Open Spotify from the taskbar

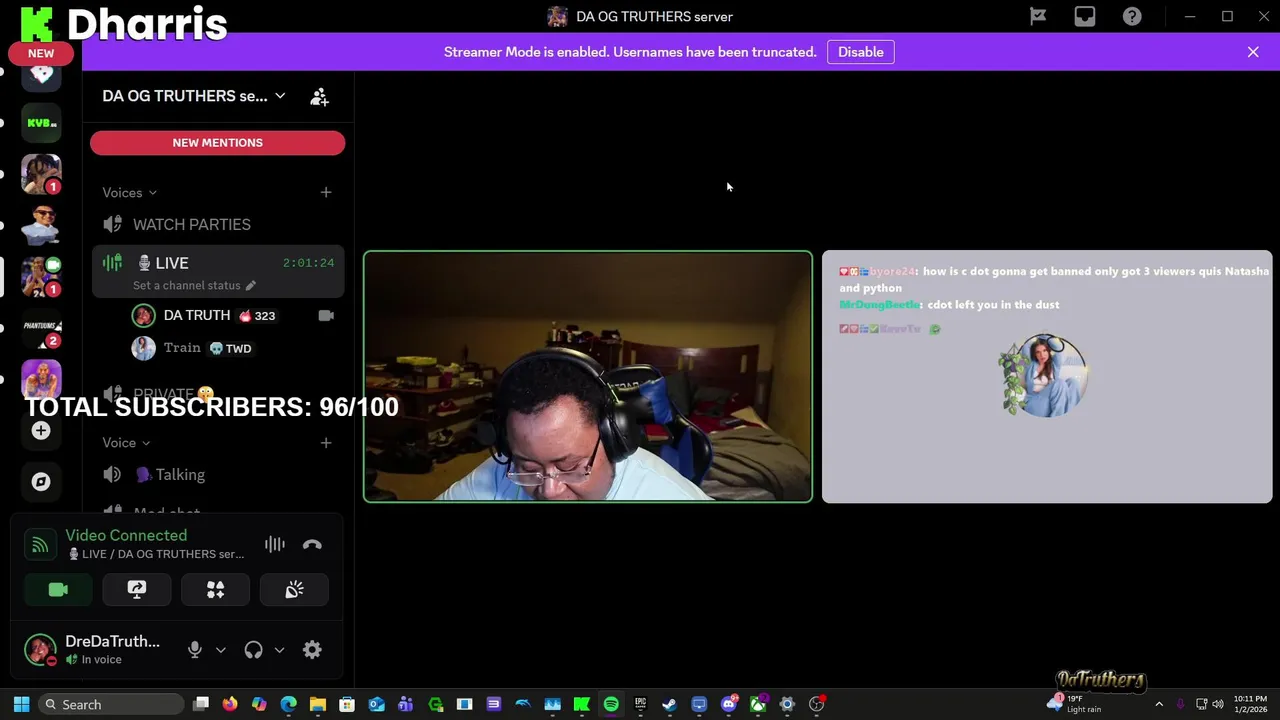[611, 704]
